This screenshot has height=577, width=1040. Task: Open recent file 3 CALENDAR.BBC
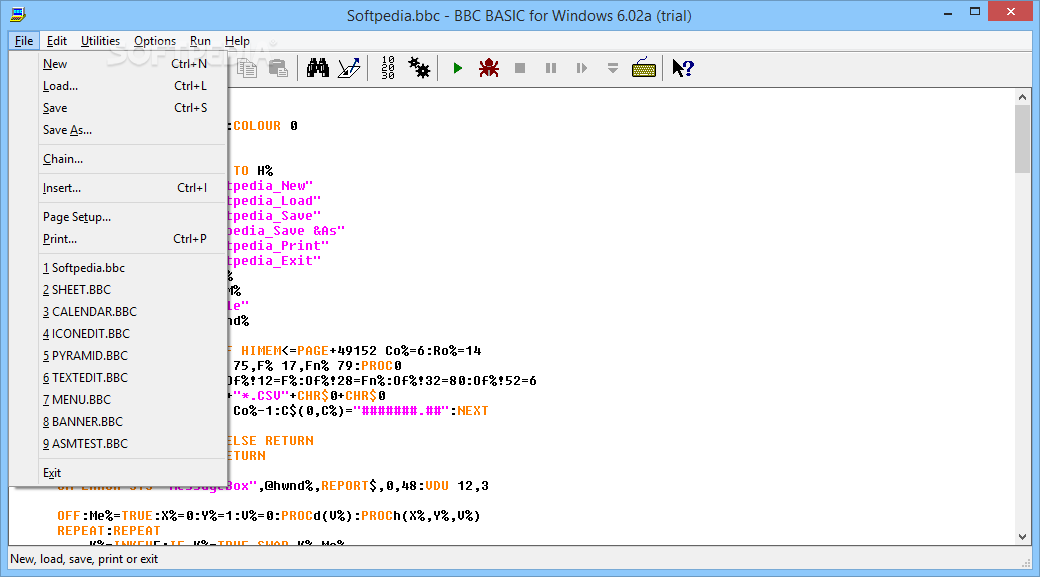coord(125,312)
